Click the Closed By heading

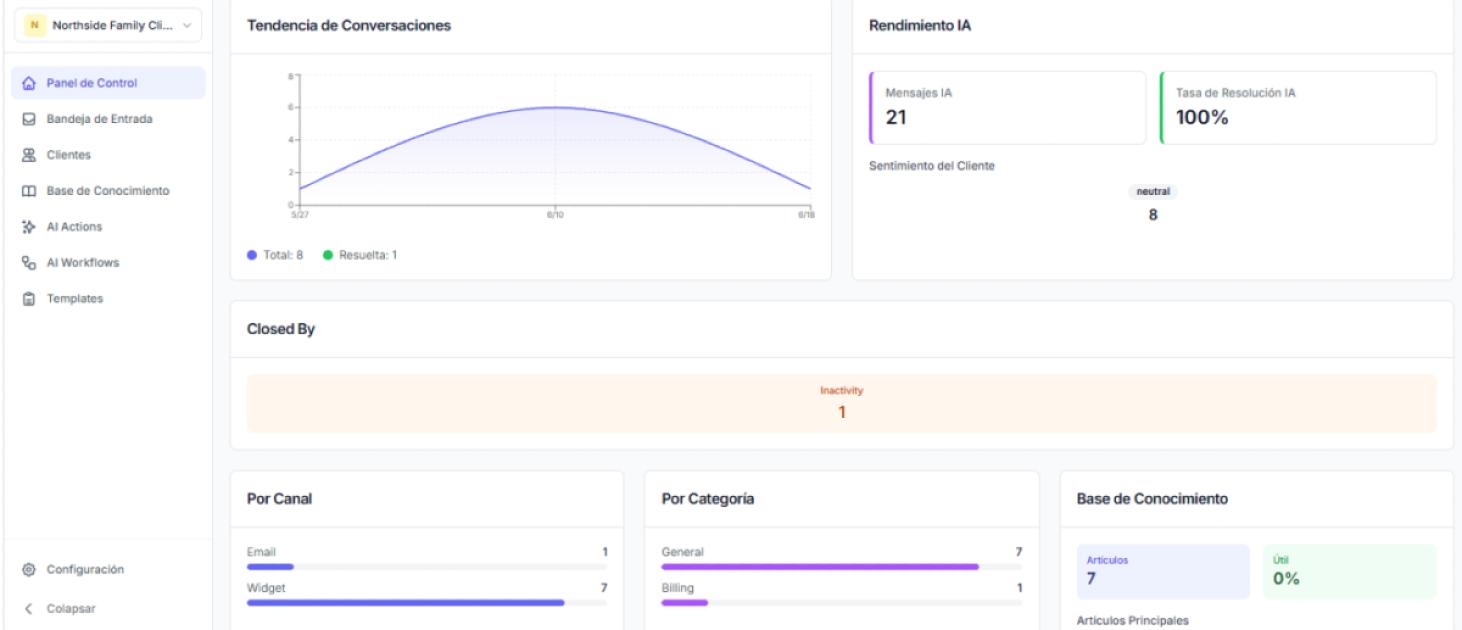[281, 329]
